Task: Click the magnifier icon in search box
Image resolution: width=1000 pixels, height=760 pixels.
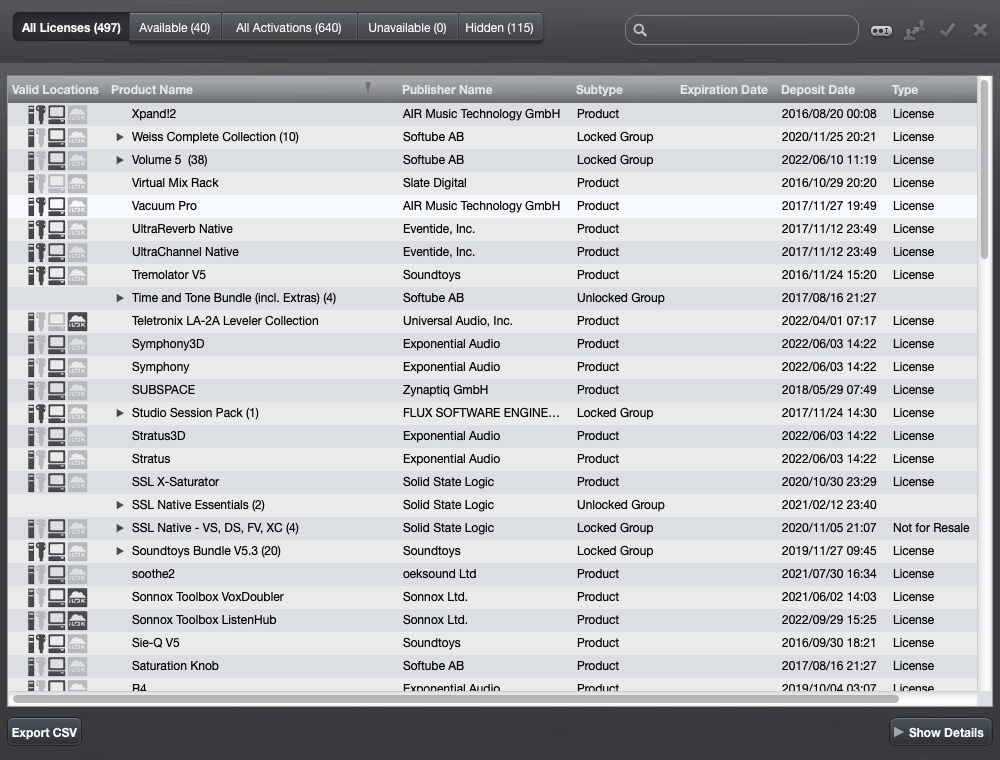Action: tap(640, 30)
